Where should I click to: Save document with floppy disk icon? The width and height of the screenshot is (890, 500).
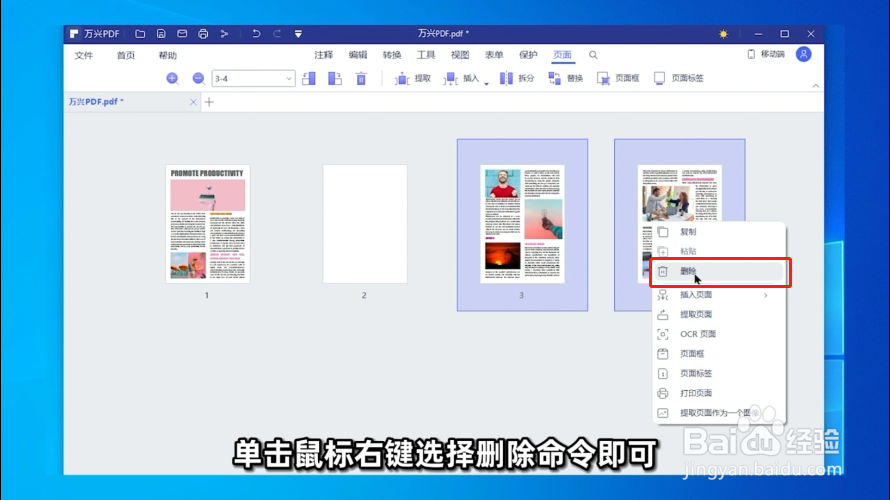click(x=161, y=34)
